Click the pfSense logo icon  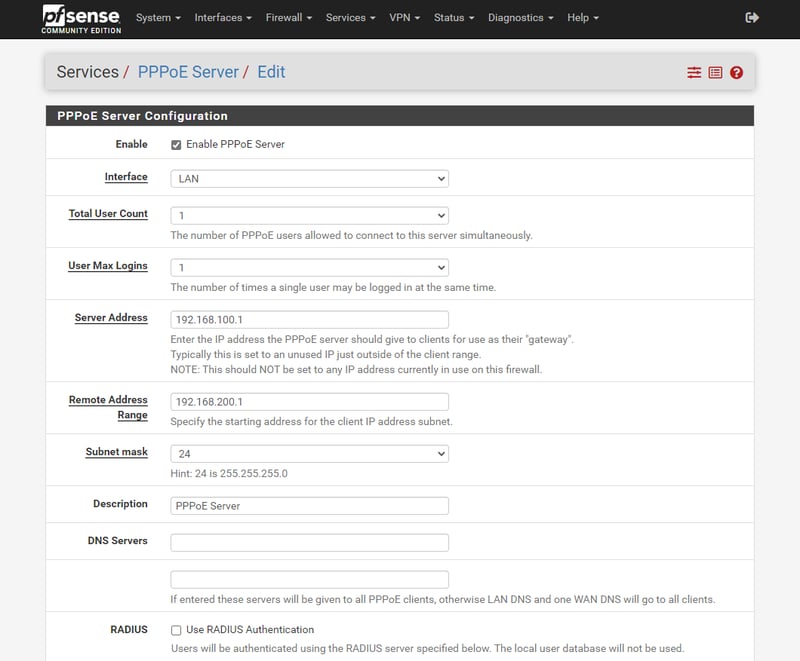click(80, 17)
